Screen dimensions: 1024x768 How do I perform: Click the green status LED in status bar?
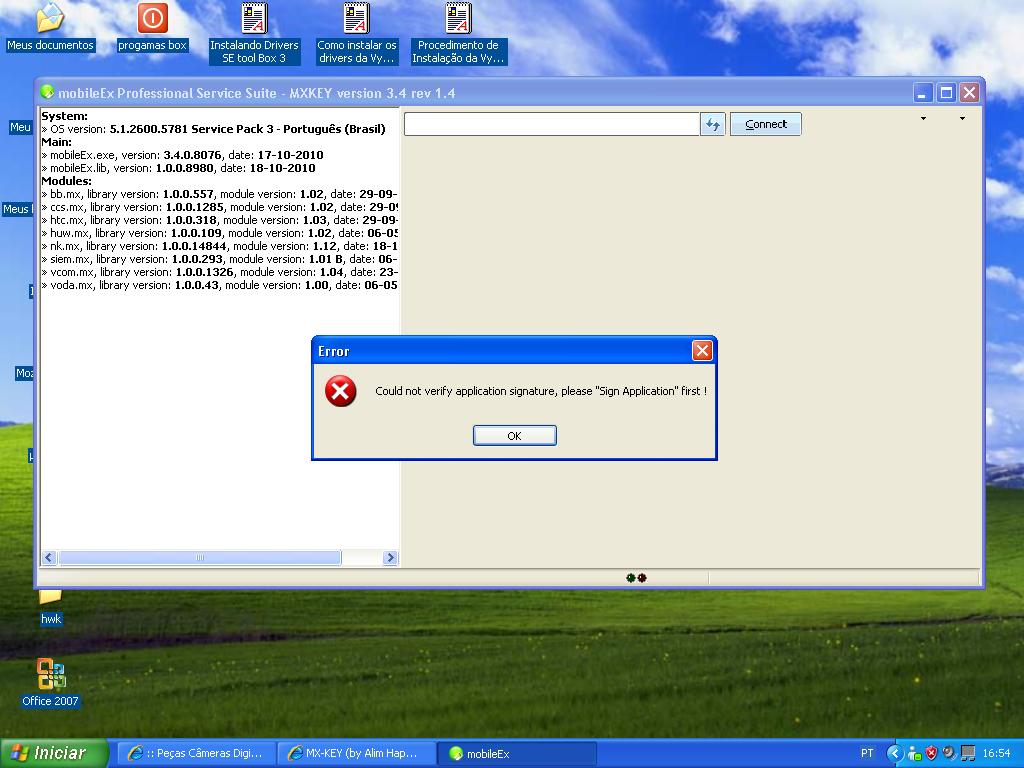pyautogui.click(x=630, y=577)
